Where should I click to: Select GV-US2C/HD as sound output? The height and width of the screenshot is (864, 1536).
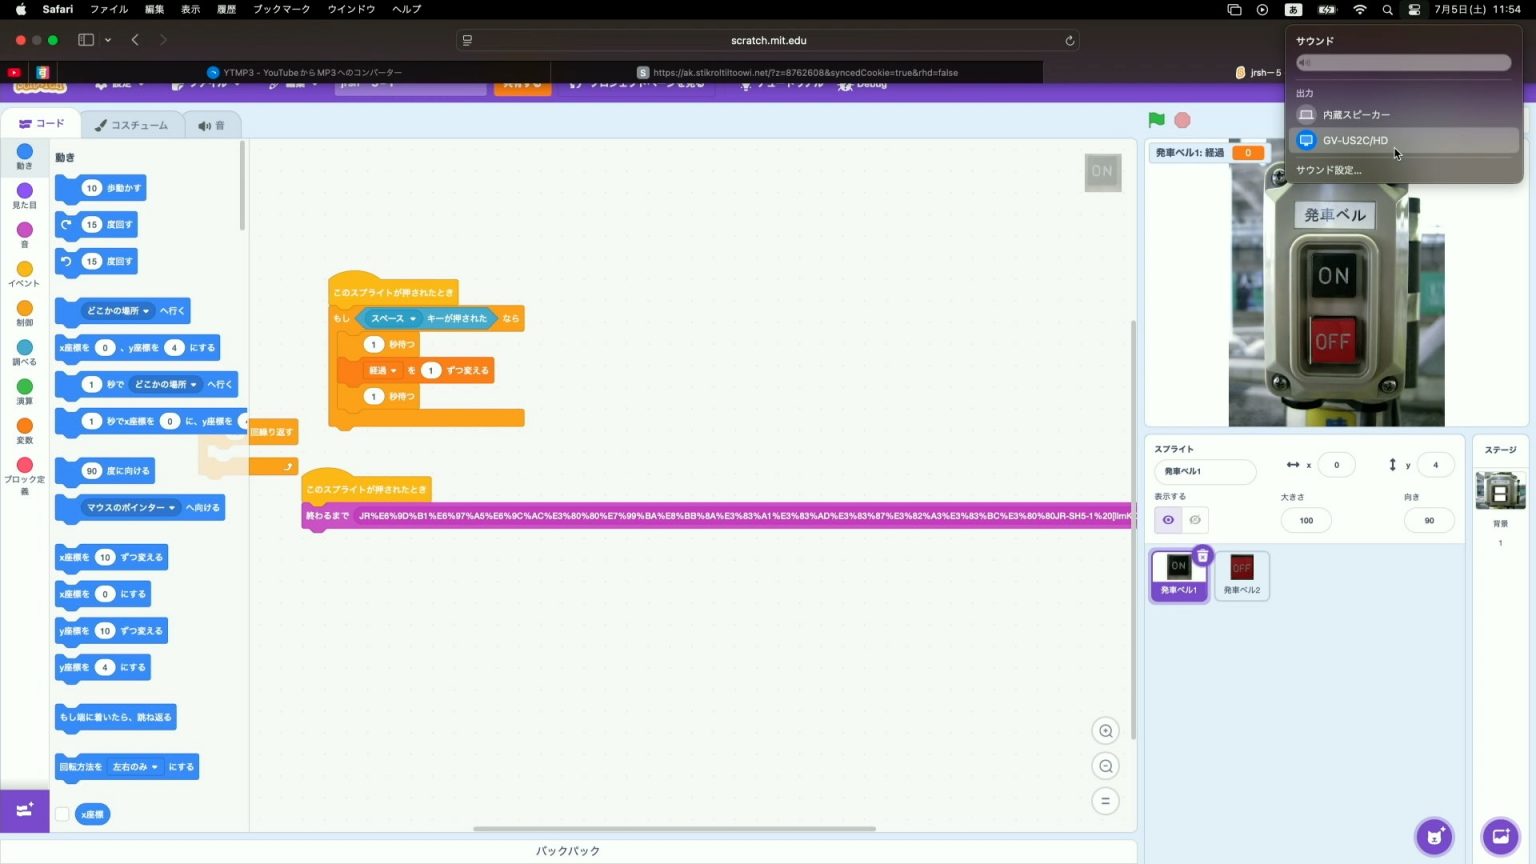coord(1355,140)
